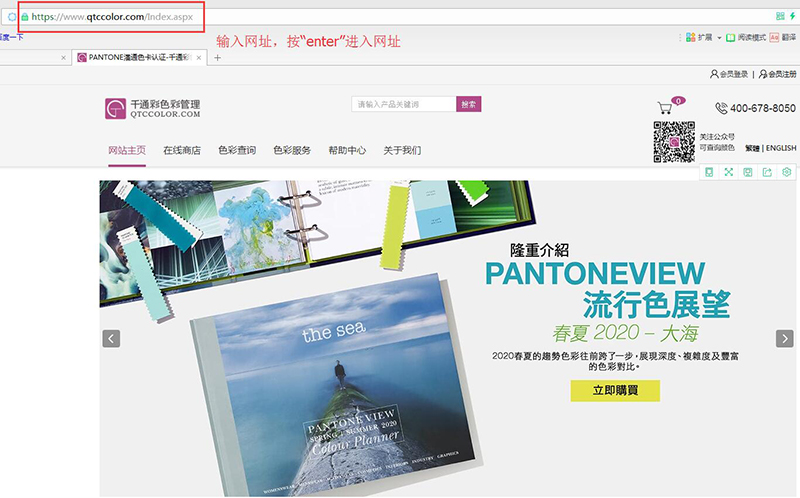Click the mobile view icon in floating toolbar
Image resolution: width=800 pixels, height=498 pixels.
coord(709,172)
